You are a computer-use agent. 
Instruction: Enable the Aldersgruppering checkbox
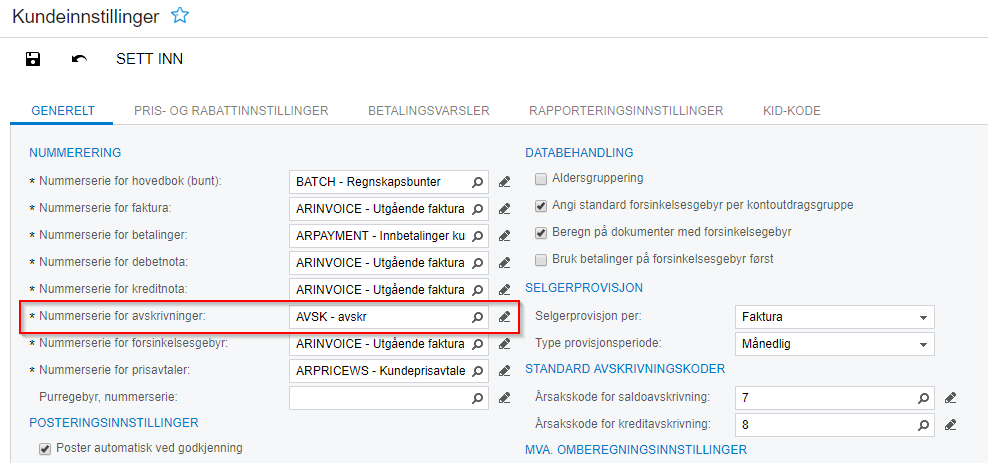541,179
